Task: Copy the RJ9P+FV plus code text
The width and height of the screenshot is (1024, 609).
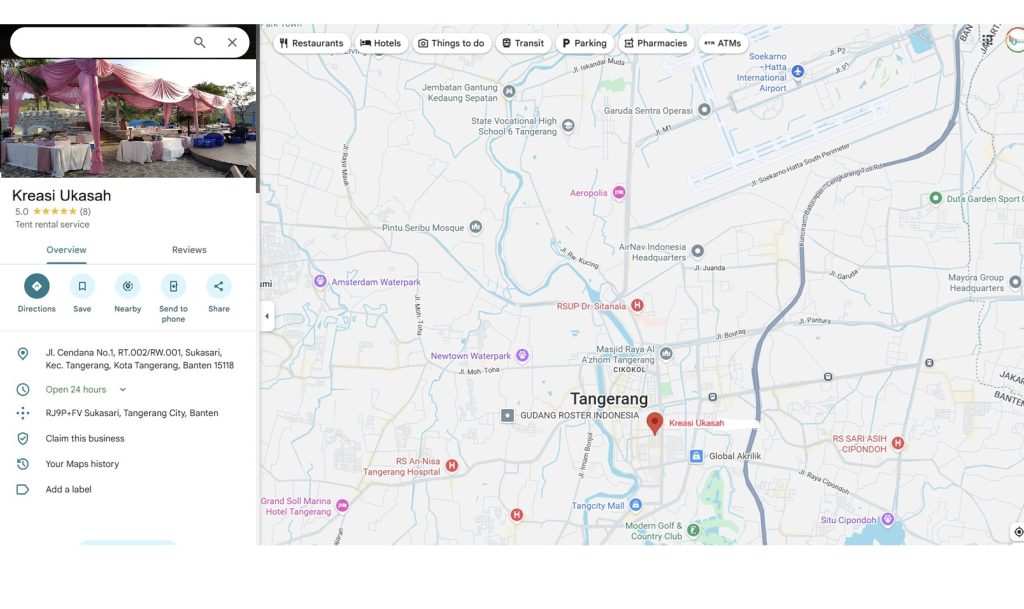Action: pos(132,413)
